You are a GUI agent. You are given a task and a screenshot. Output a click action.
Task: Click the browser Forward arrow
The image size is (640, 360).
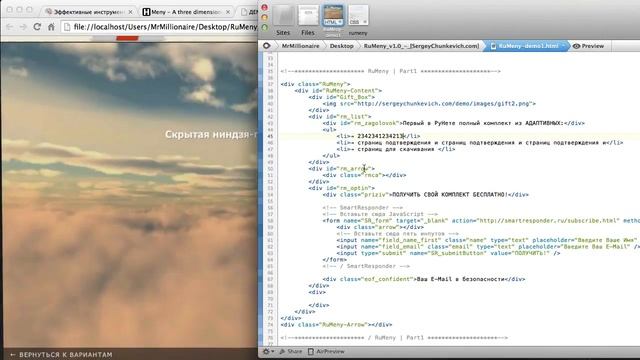23,27
